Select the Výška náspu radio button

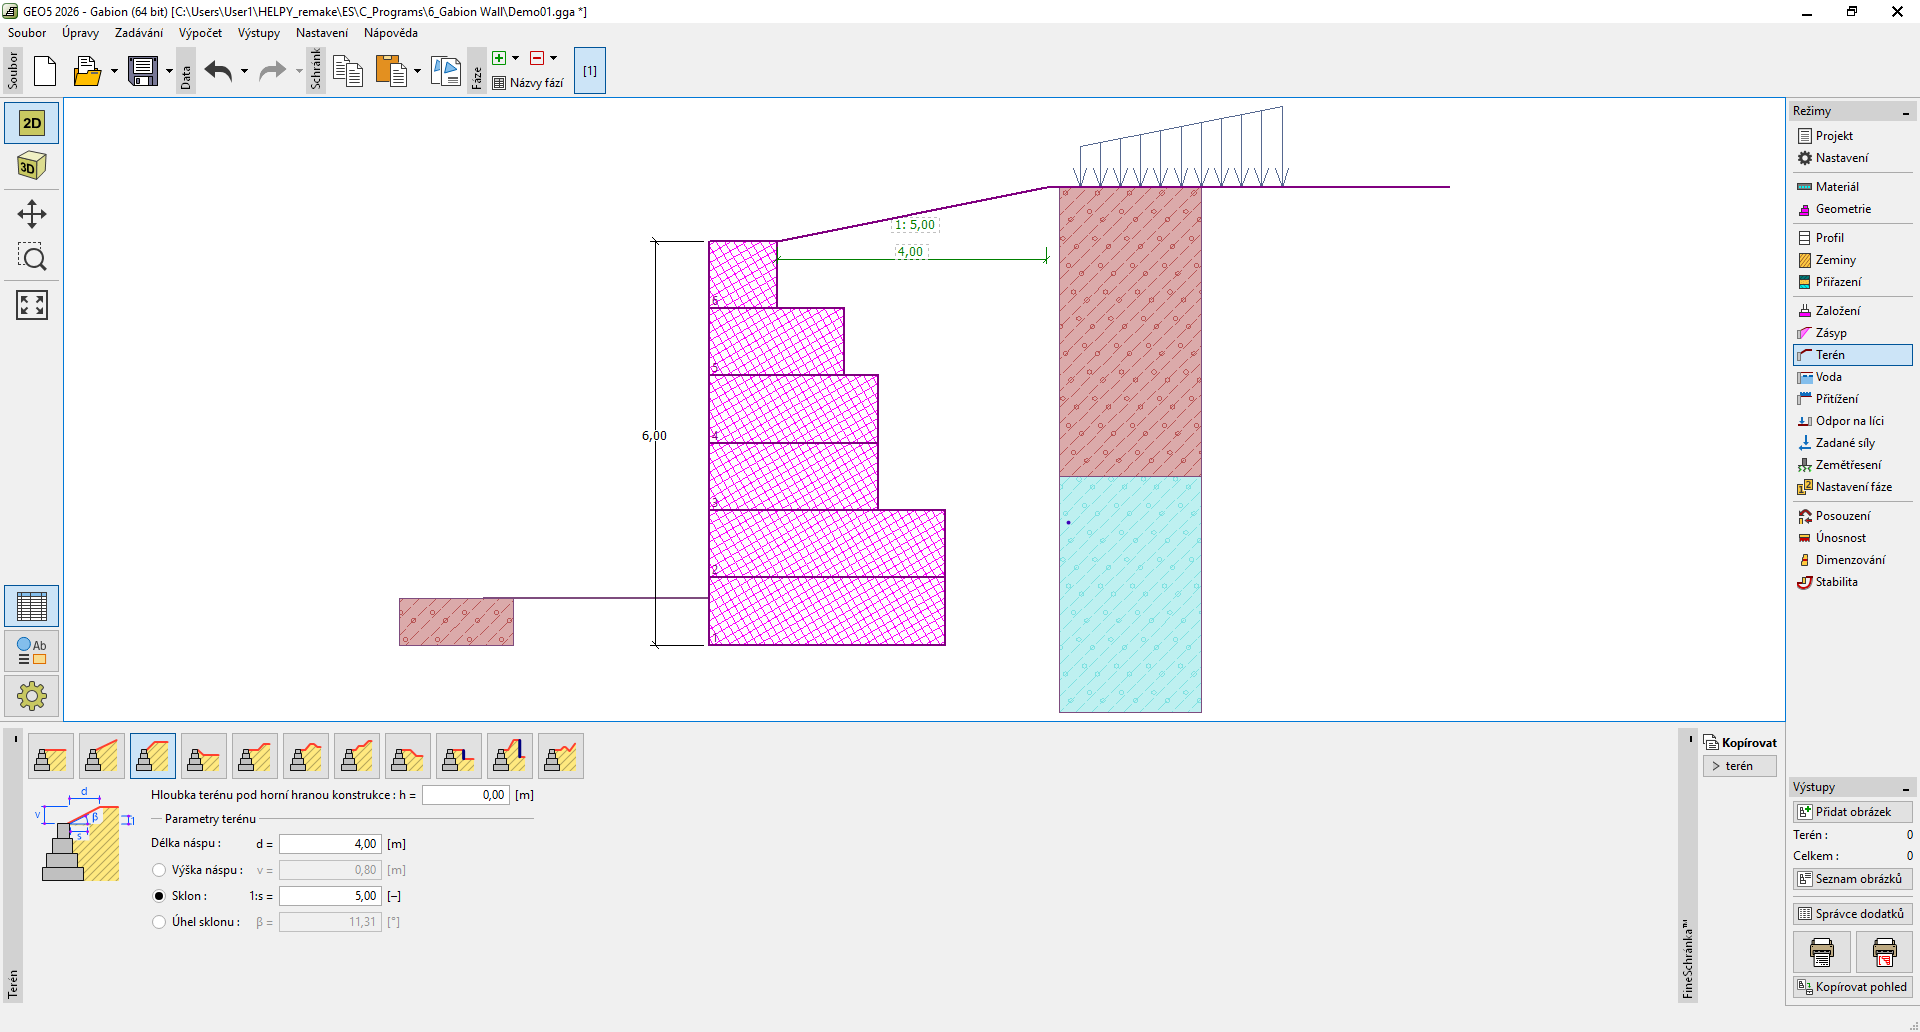(x=159, y=870)
